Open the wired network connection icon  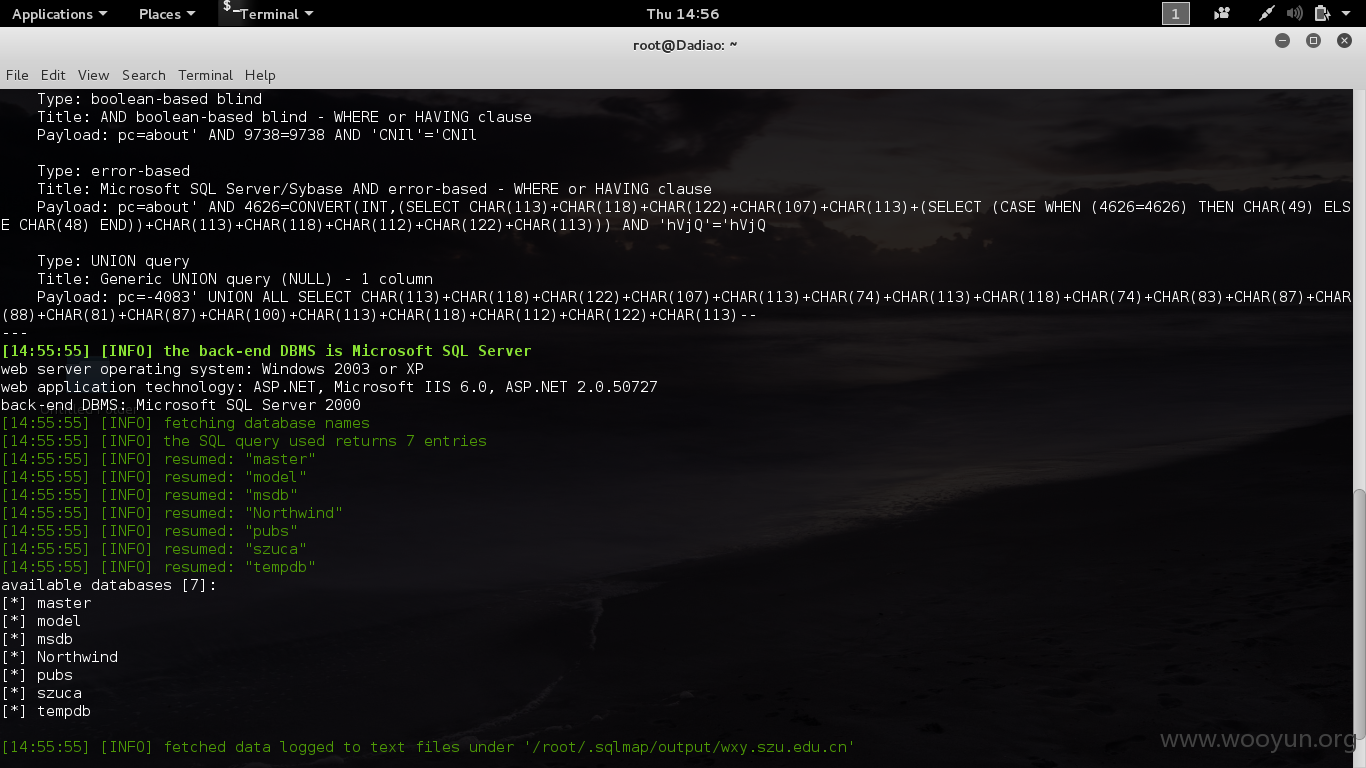[1267, 14]
